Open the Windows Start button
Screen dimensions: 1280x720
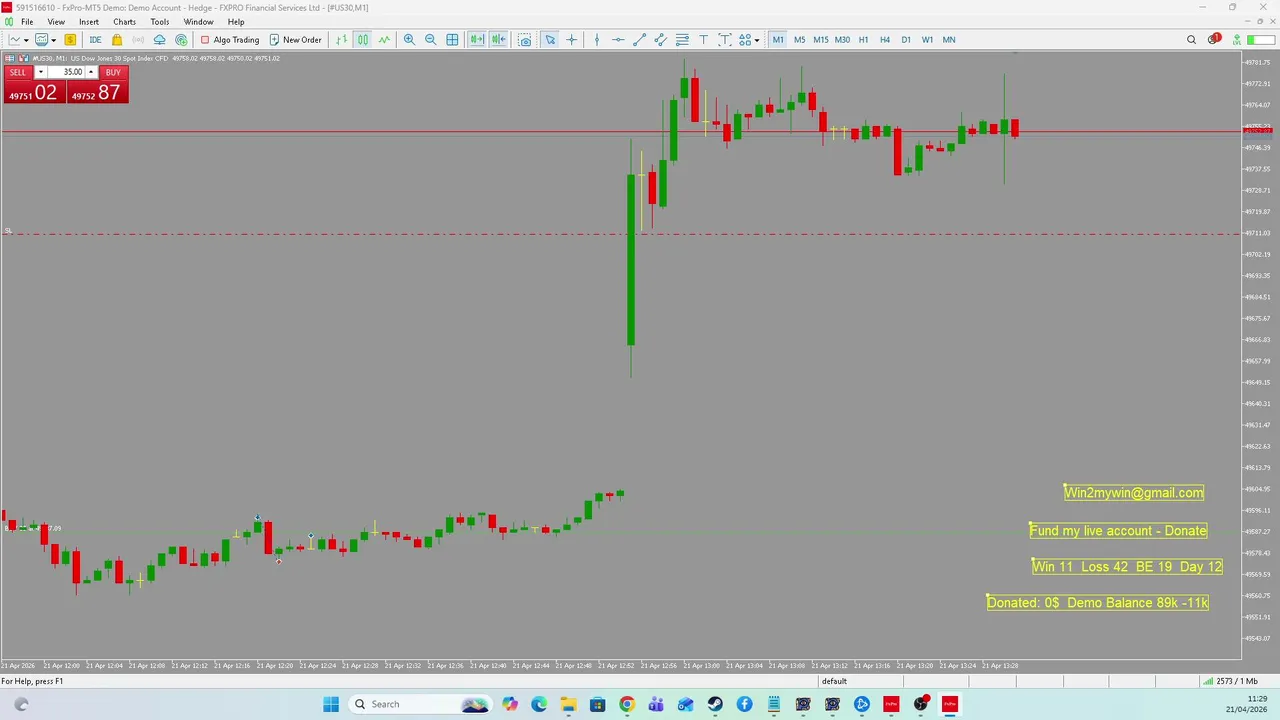(331, 704)
